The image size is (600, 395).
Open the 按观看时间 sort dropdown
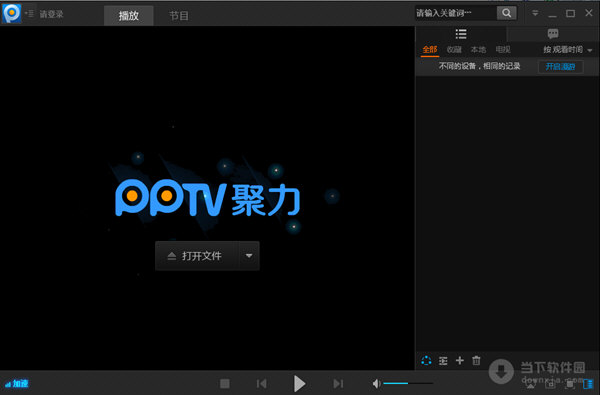(568, 50)
